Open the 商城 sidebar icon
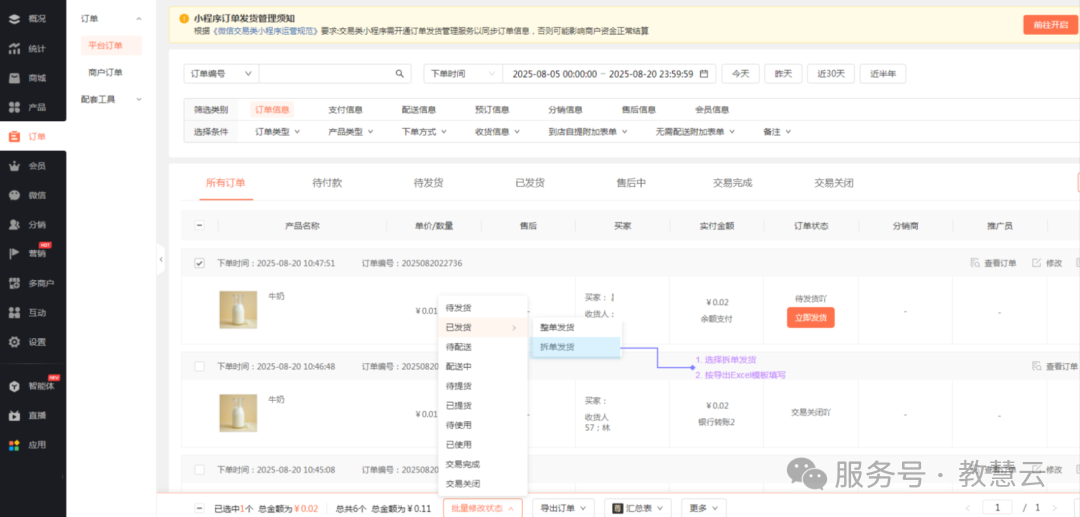Image resolution: width=1080 pixels, height=517 pixels. (x=15, y=78)
